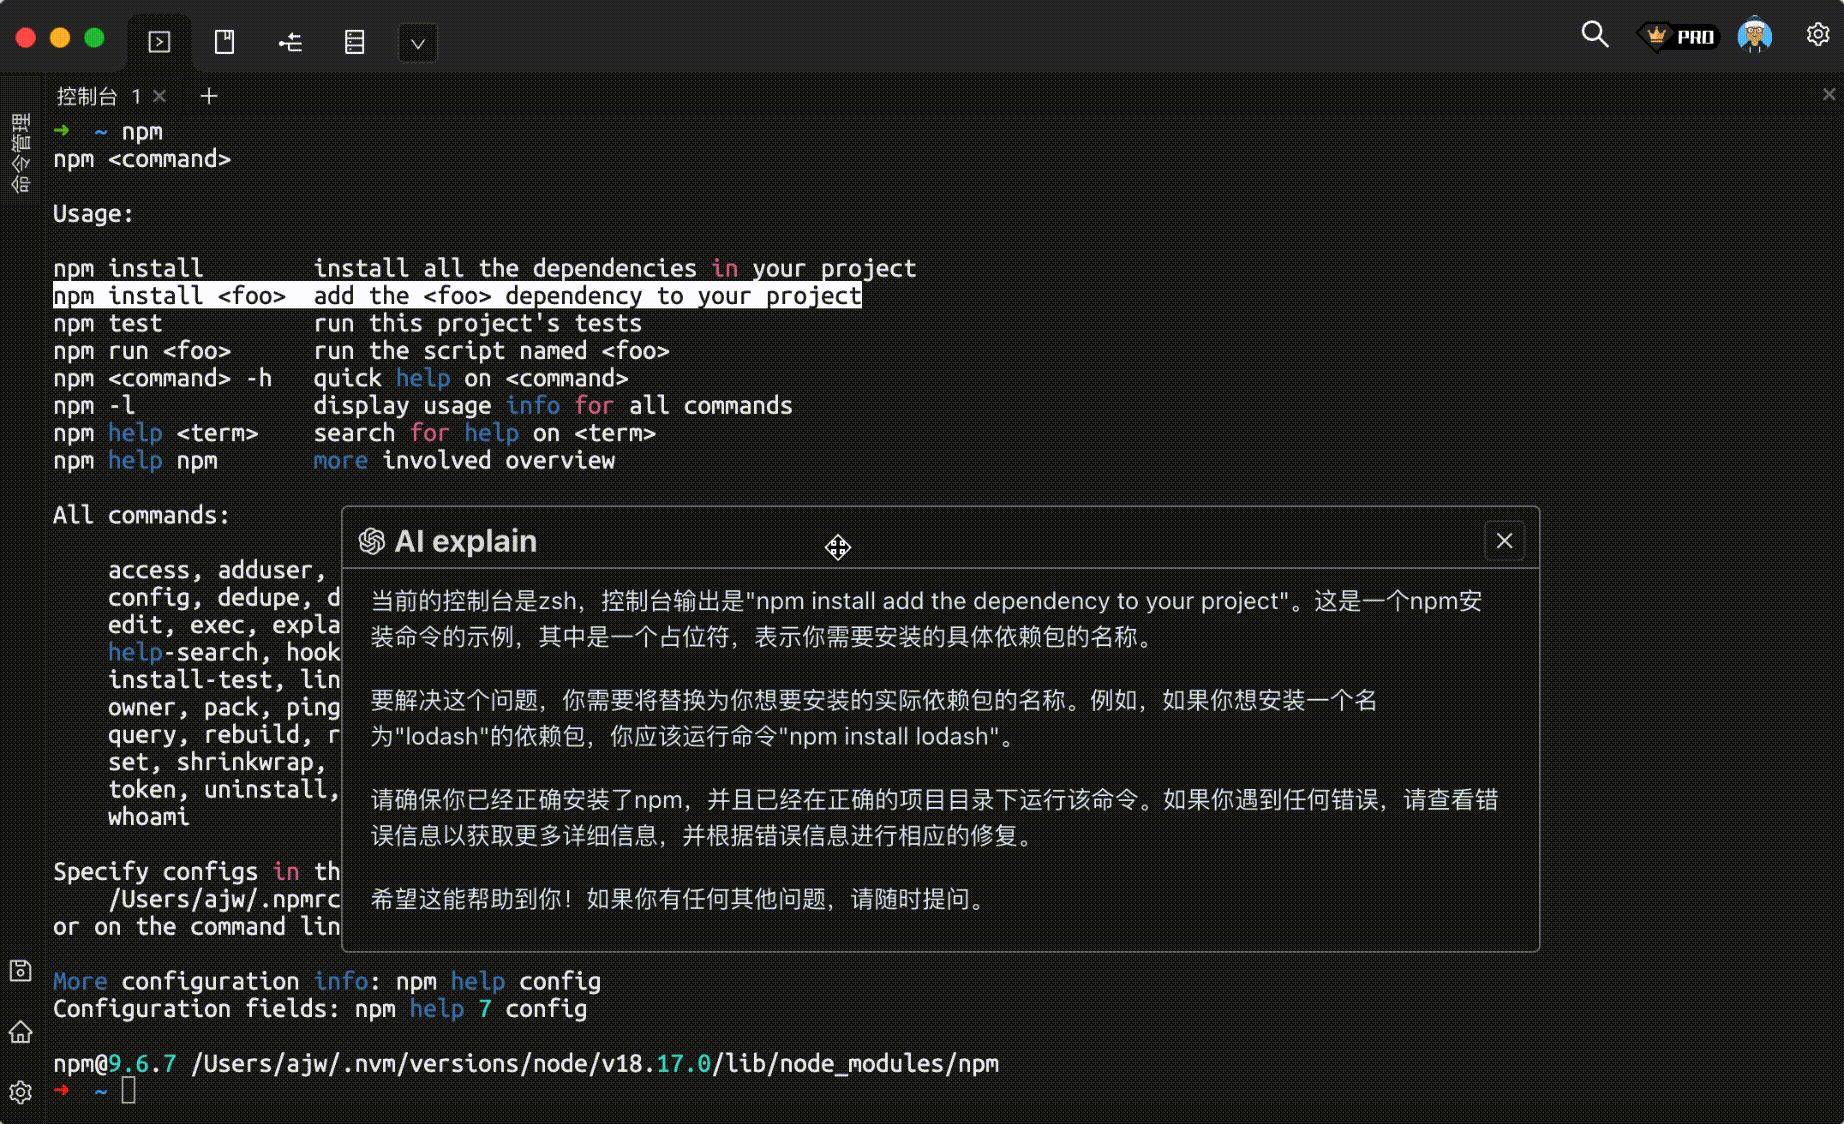Open the notes document icon in toolbar
Image resolution: width=1844 pixels, height=1124 pixels.
(224, 42)
